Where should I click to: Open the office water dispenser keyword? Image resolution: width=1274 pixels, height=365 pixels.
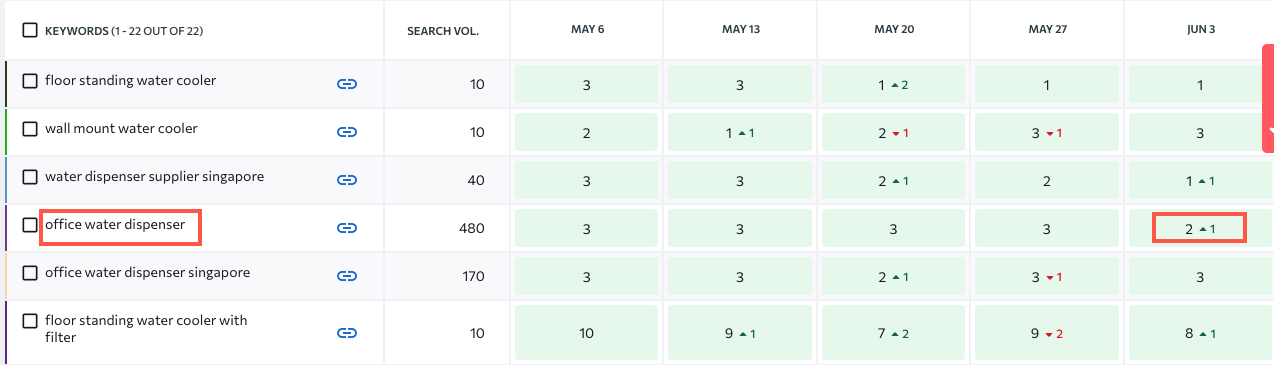pos(115,225)
